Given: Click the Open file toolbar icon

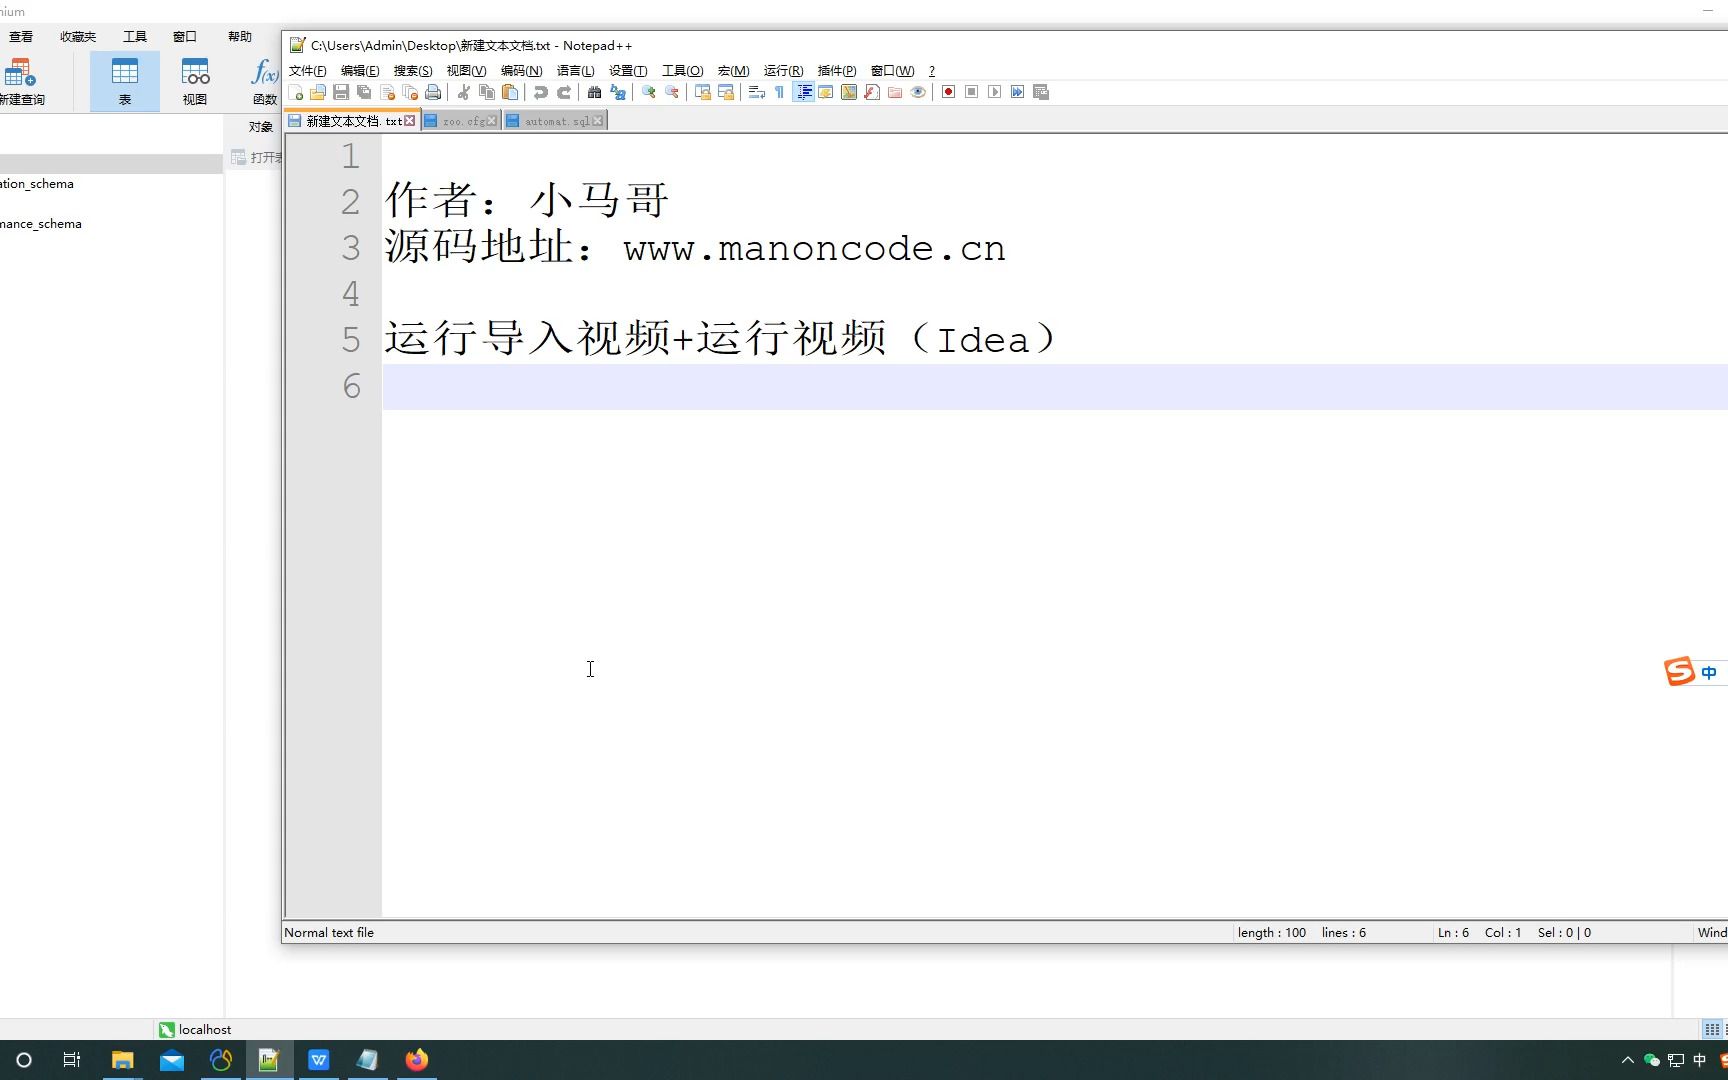Looking at the screenshot, I should 318,92.
